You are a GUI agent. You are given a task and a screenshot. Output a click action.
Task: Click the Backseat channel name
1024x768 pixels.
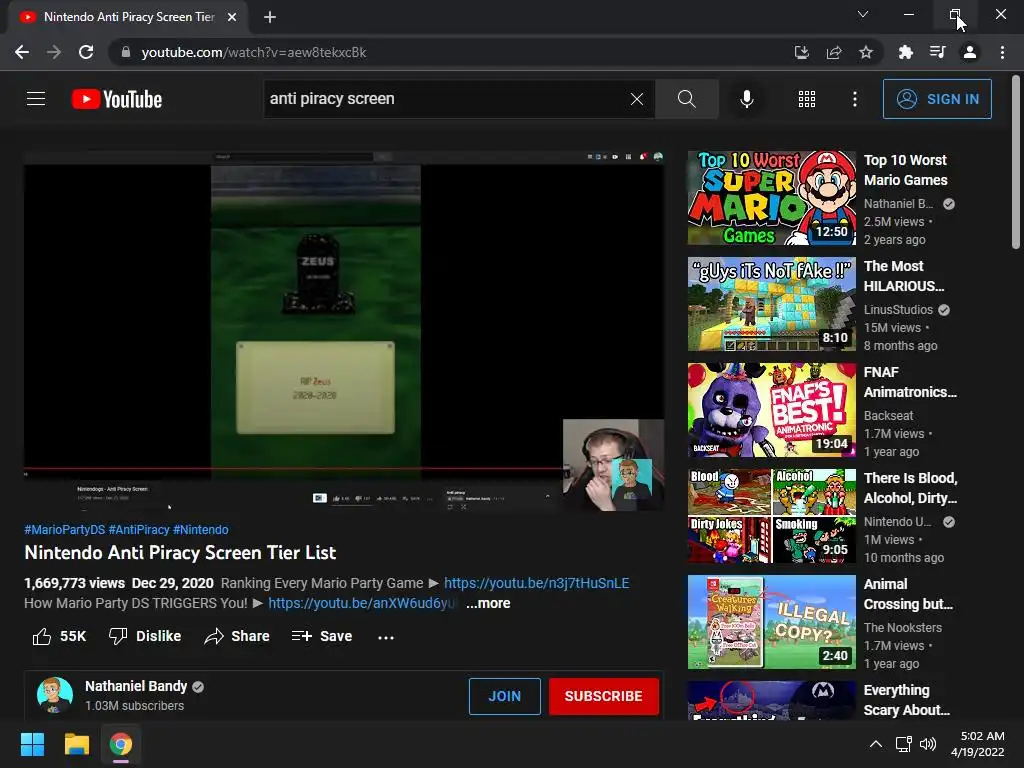point(888,415)
